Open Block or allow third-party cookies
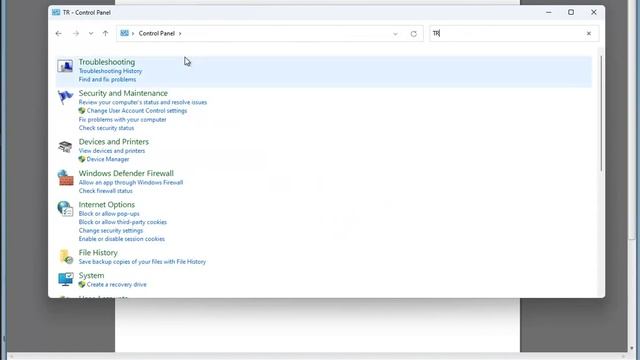640x360 pixels. 122,222
